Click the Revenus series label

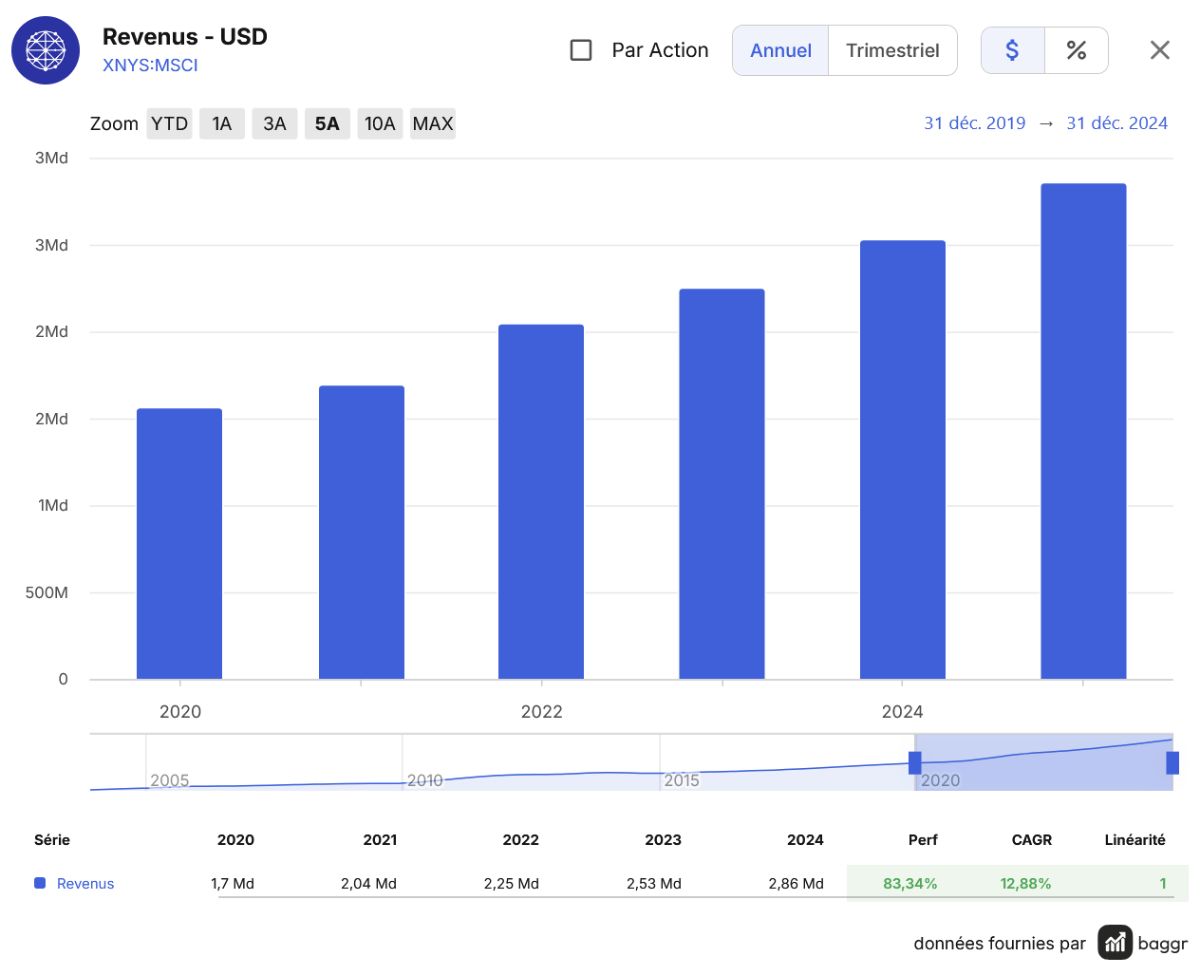tap(85, 884)
